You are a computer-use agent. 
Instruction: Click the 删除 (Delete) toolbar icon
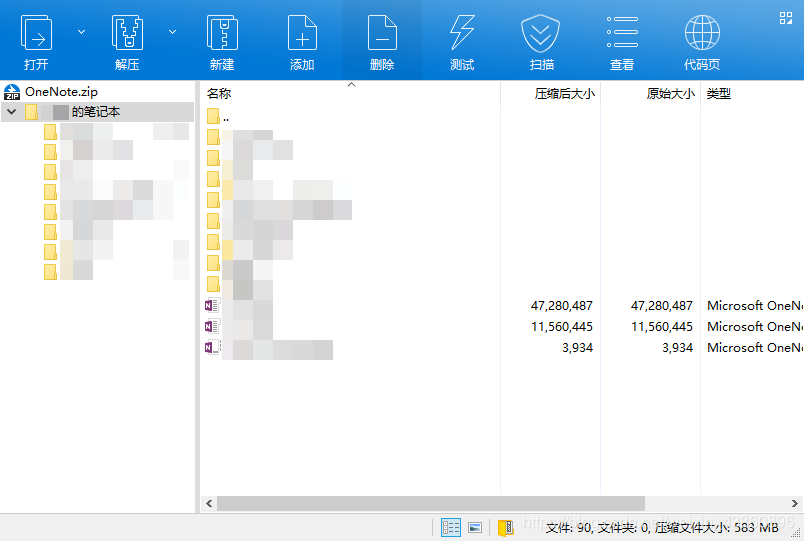click(x=382, y=33)
